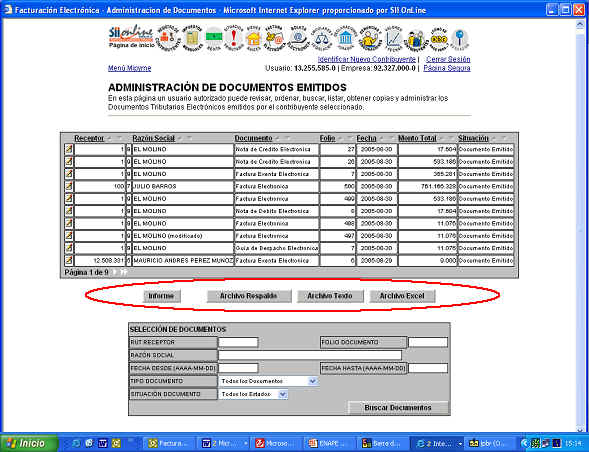Follow the Cerrar Sesión link
This screenshot has width=589, height=452.
tap(448, 59)
